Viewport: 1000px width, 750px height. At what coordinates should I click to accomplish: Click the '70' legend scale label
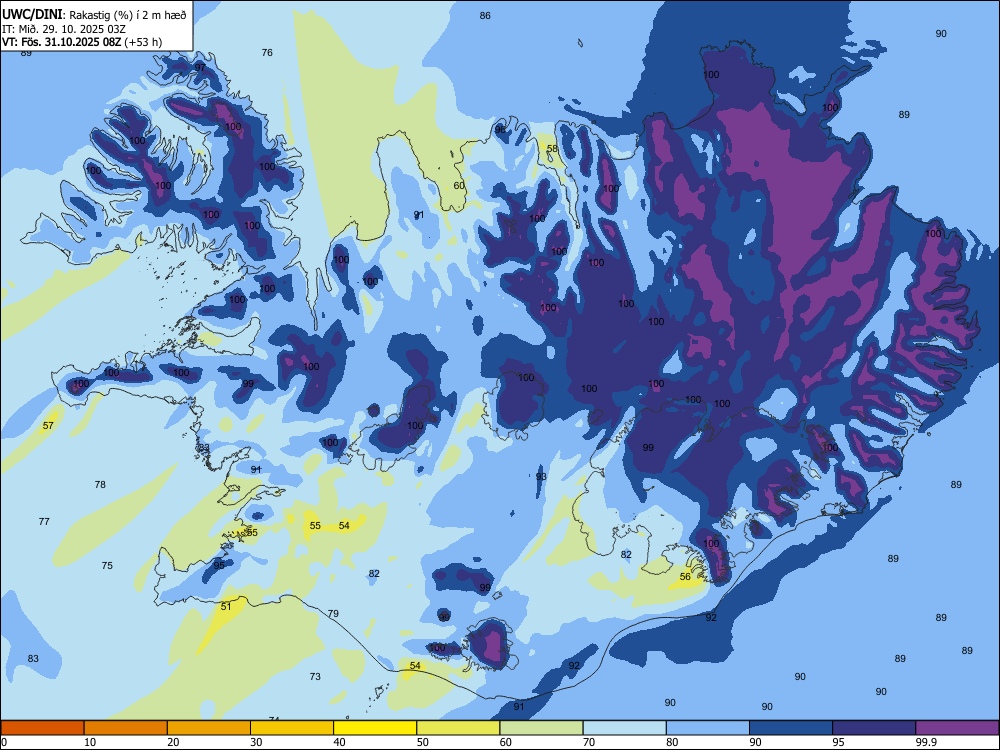589,742
